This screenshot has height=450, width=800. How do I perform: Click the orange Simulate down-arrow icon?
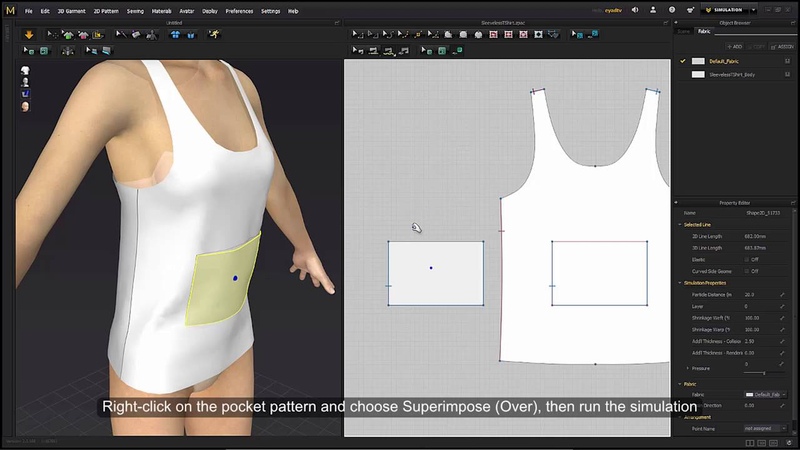click(29, 35)
